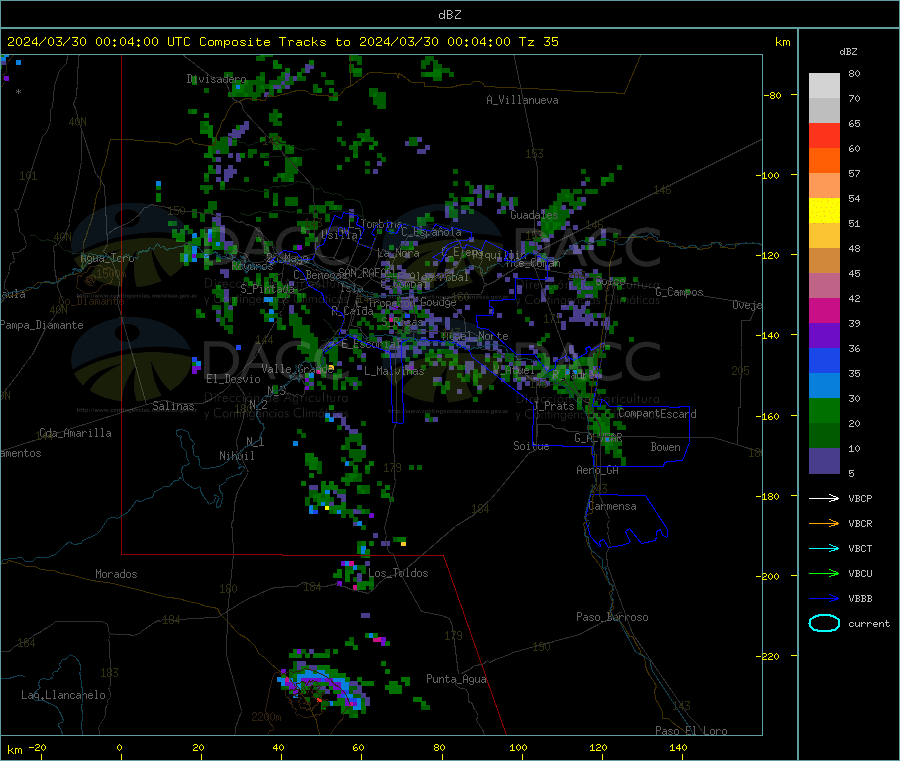Click the Paso_El_Loro map label
900x761 pixels.
point(691,731)
